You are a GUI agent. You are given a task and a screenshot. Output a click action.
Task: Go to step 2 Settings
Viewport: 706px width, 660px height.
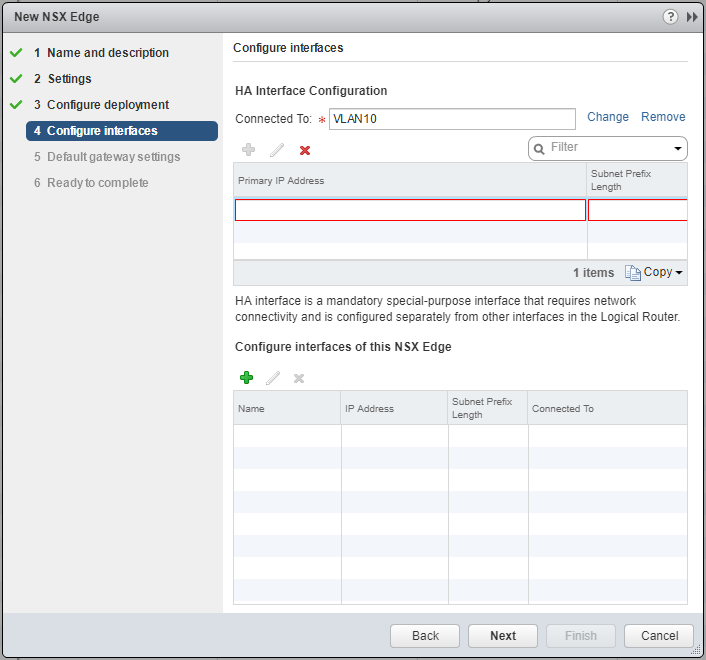69,79
